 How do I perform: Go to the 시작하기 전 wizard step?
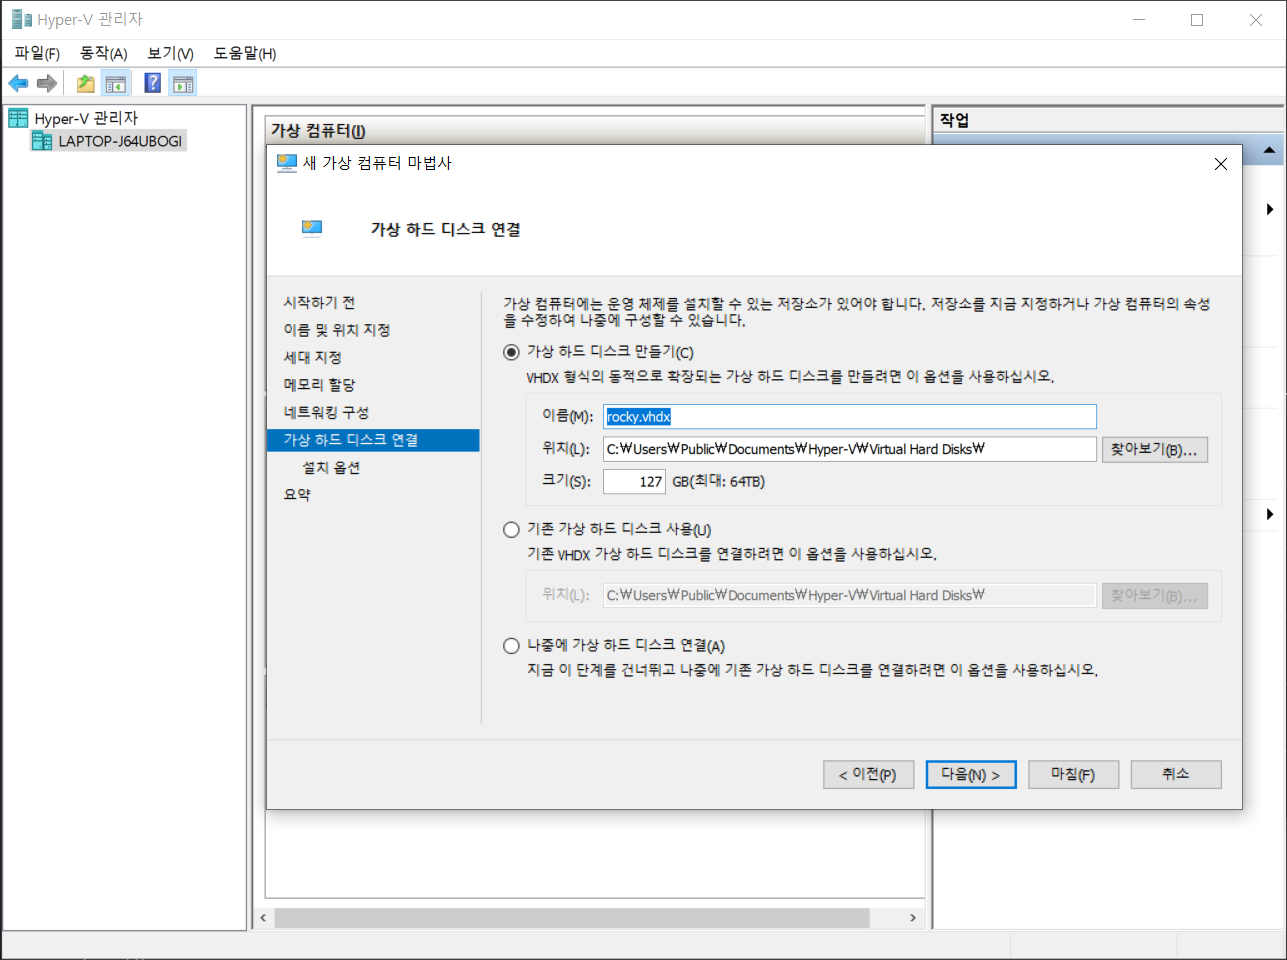pos(319,303)
